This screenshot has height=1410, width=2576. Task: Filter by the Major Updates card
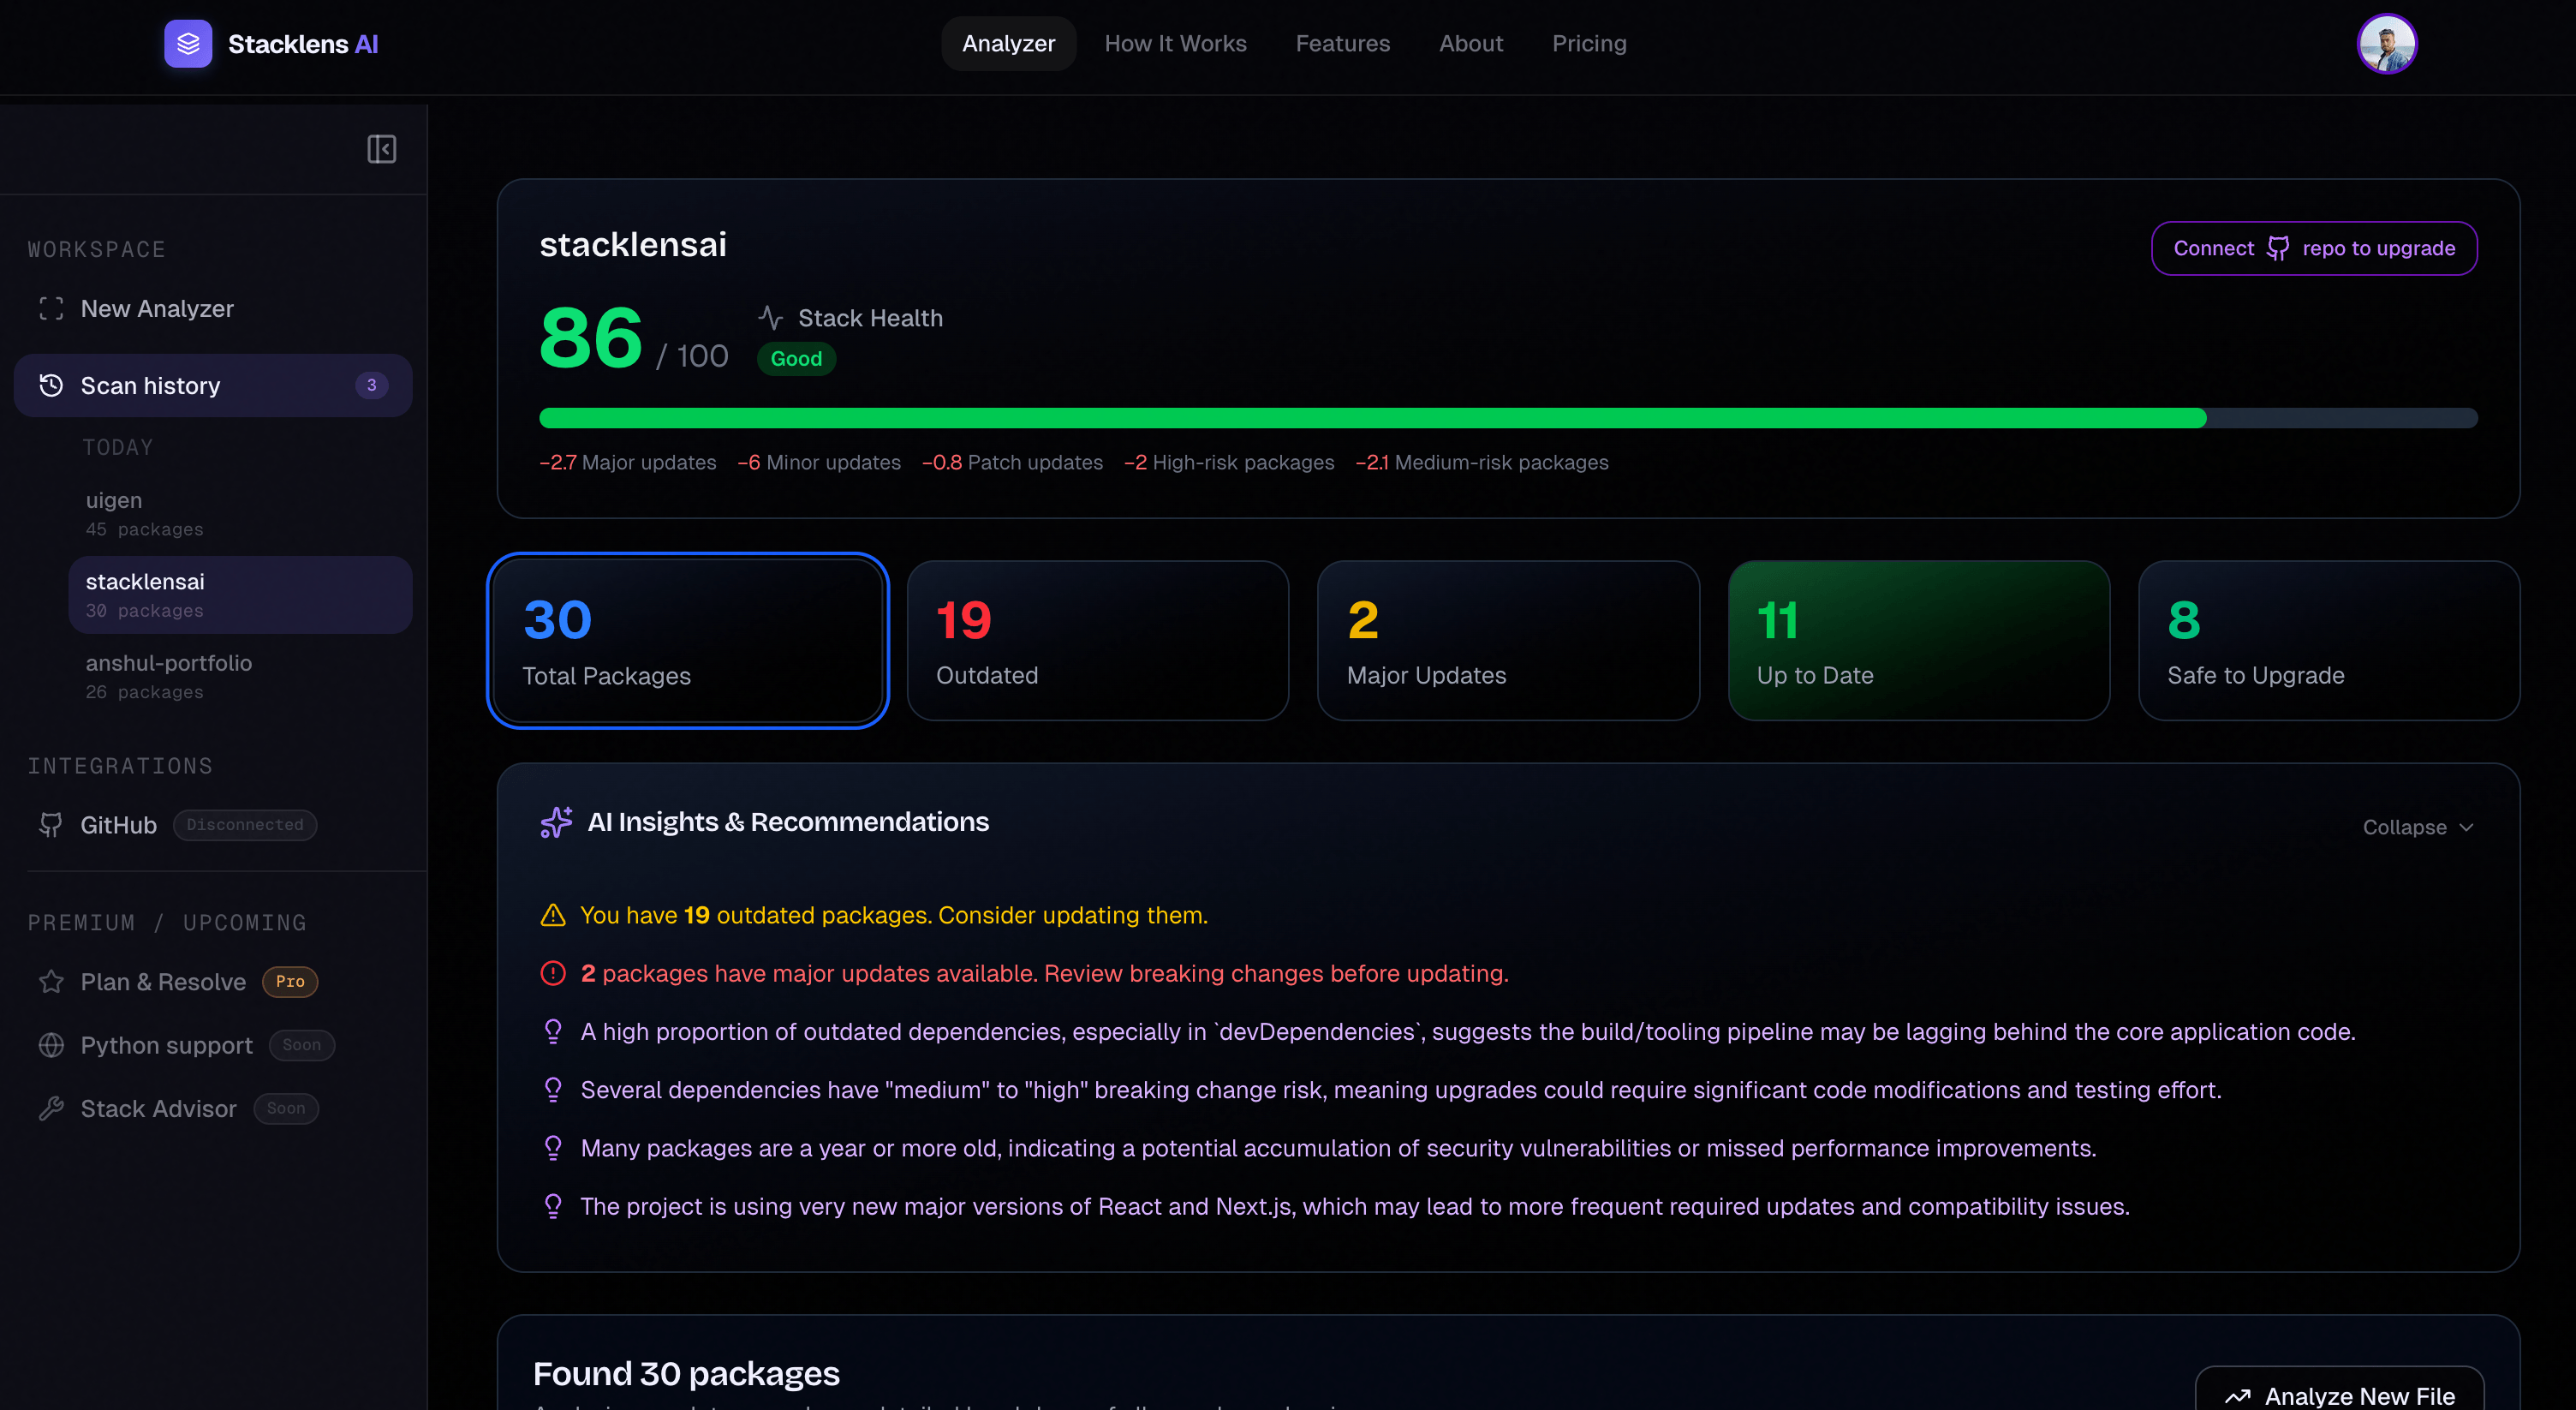pyautogui.click(x=1508, y=641)
